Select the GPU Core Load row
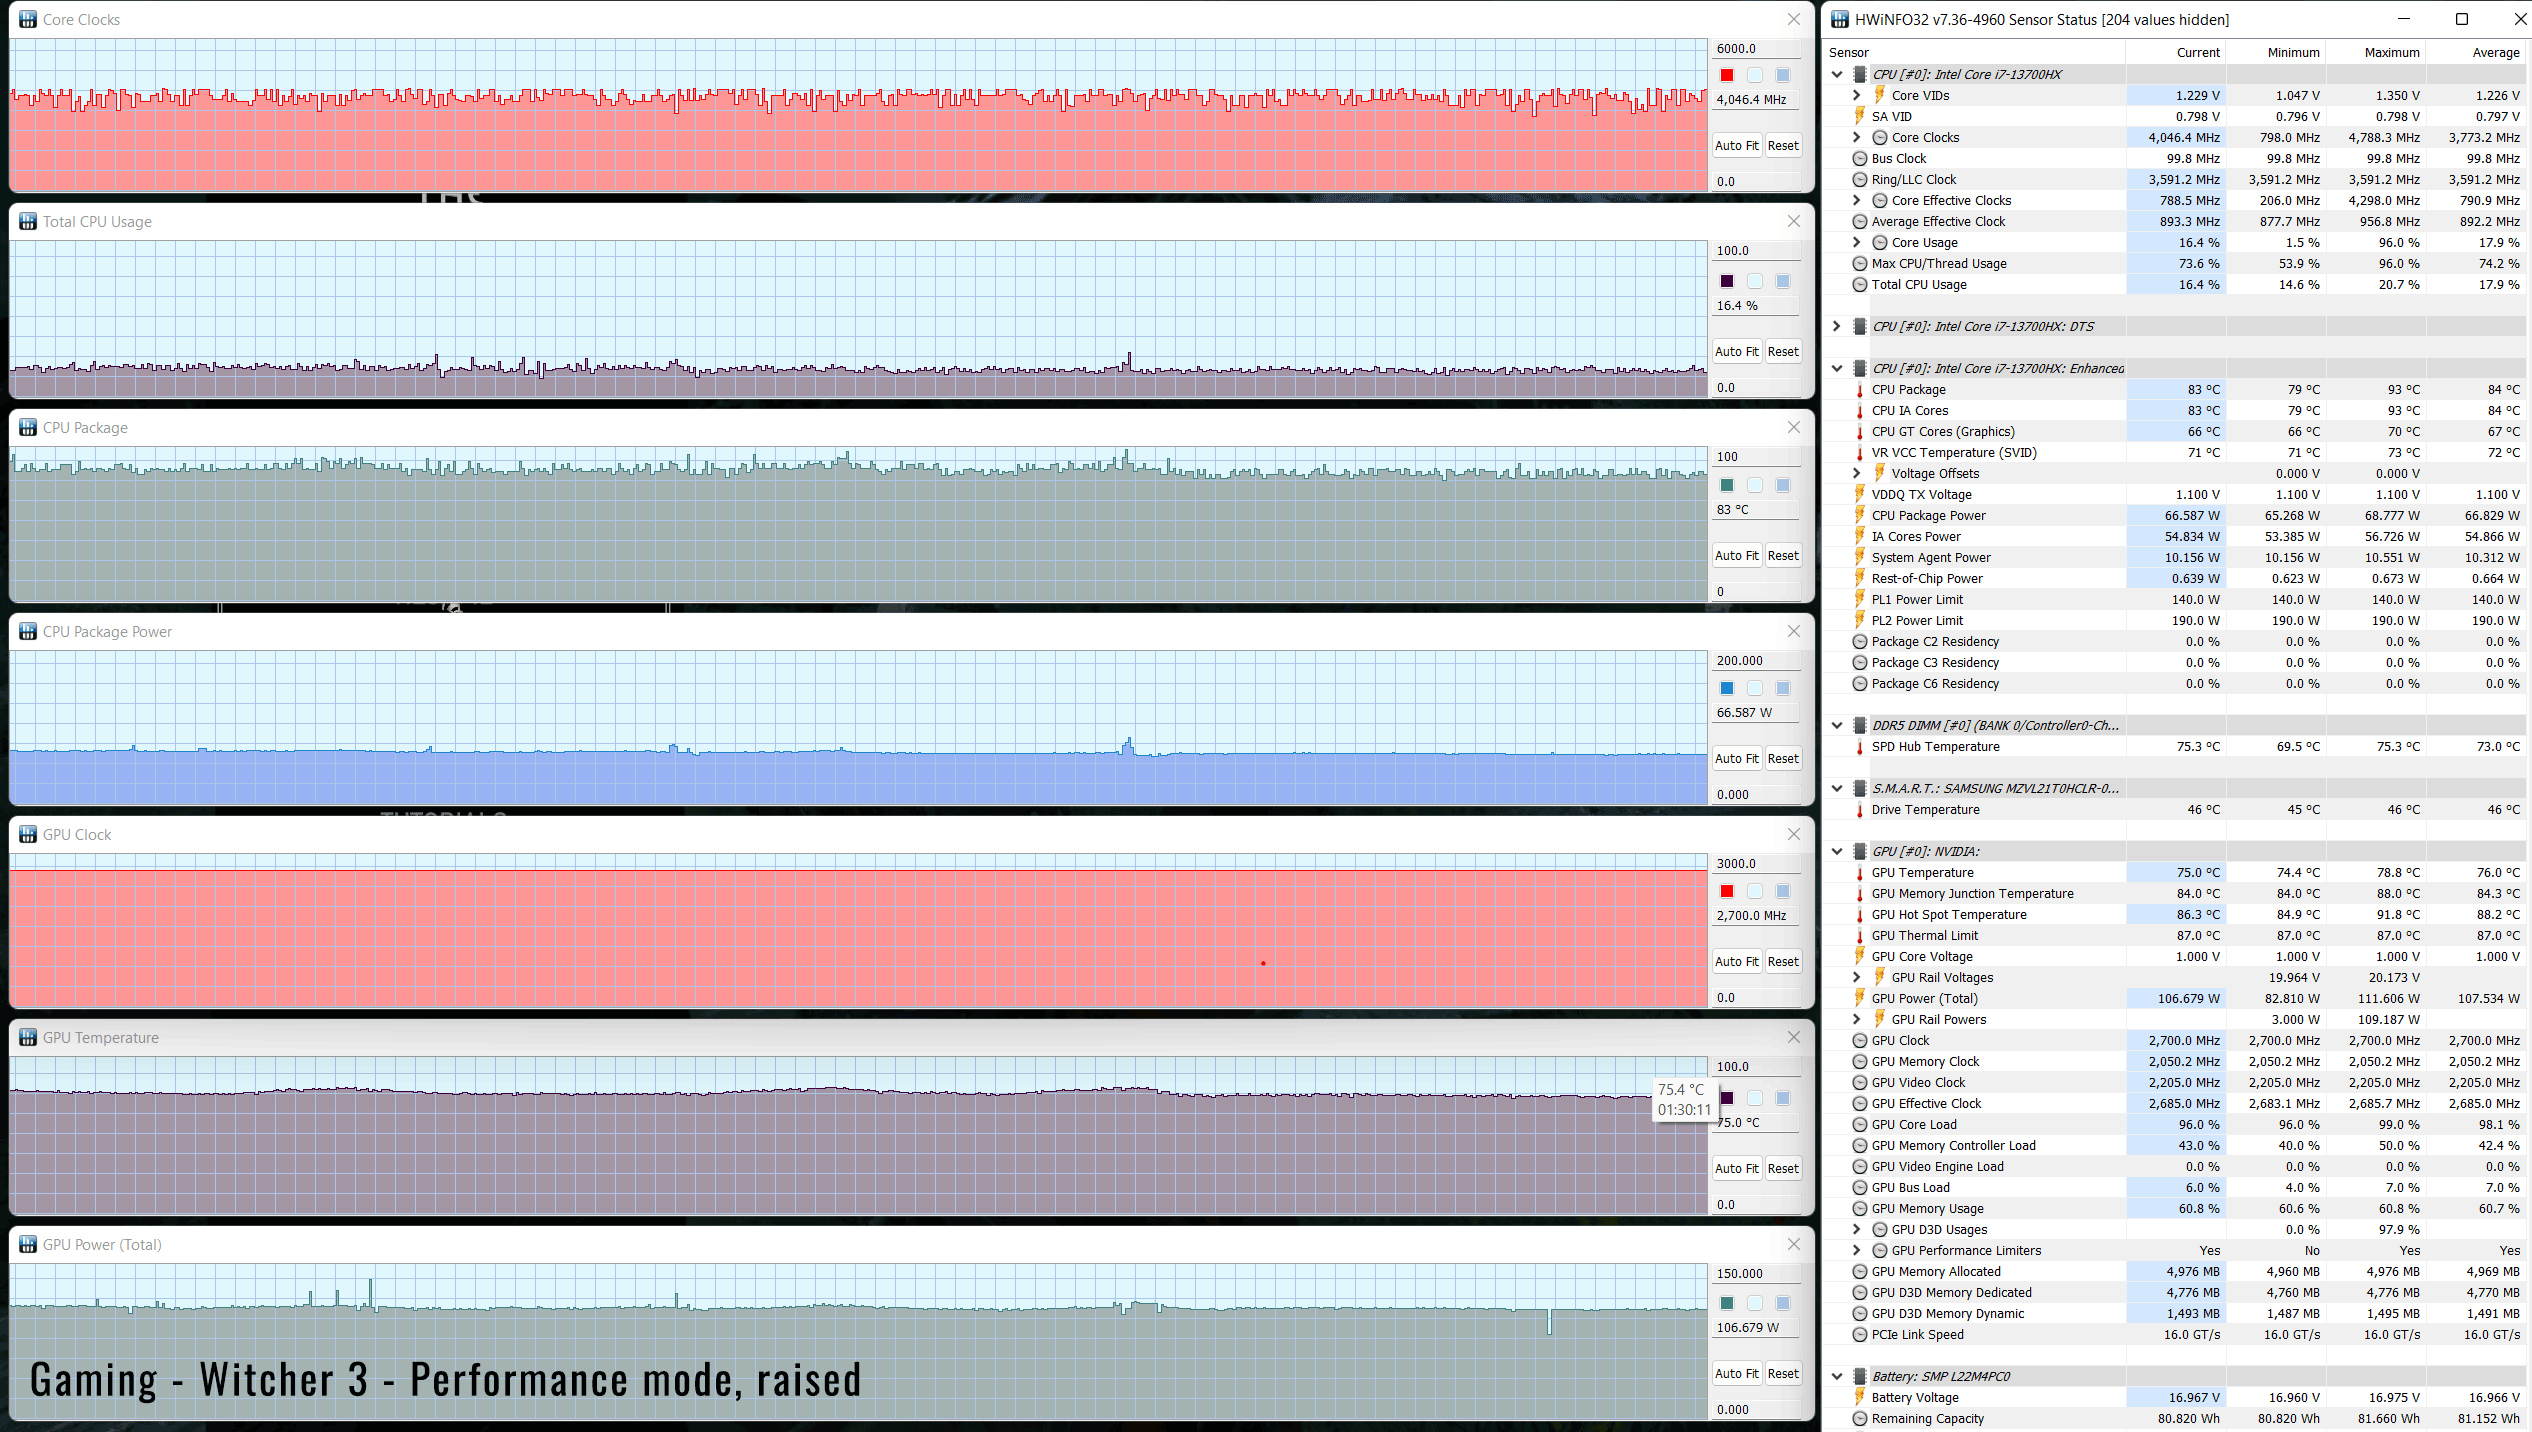The width and height of the screenshot is (2532, 1432). tap(2176, 1124)
